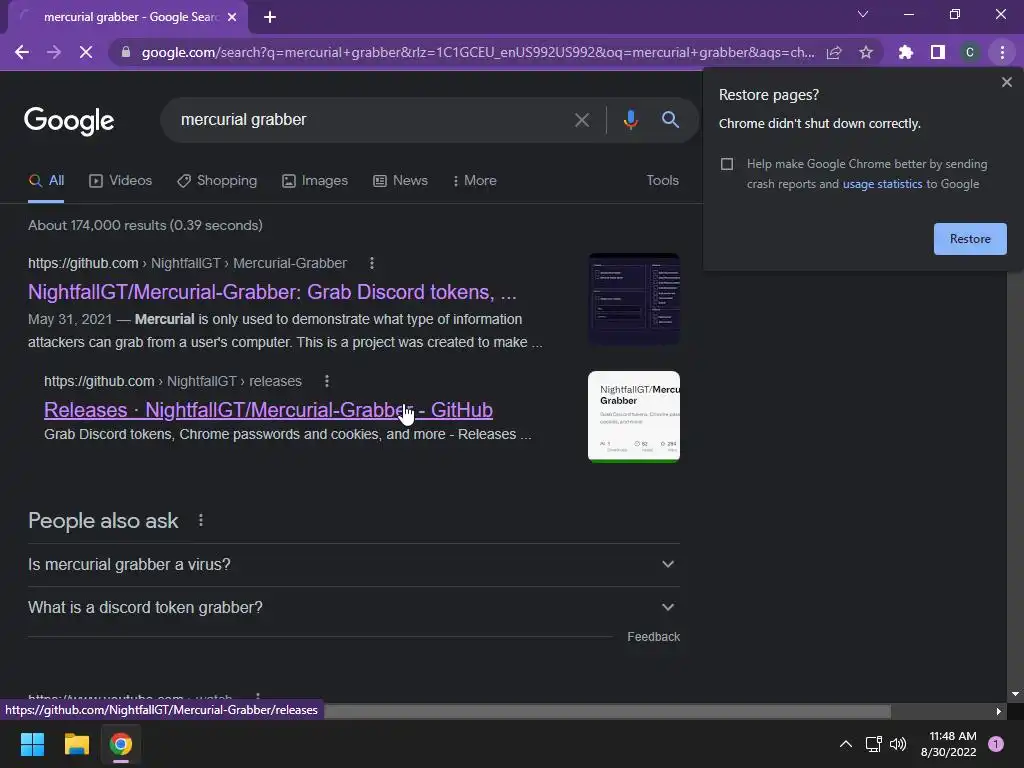Switch to the News tab
The width and height of the screenshot is (1024, 768).
point(400,181)
